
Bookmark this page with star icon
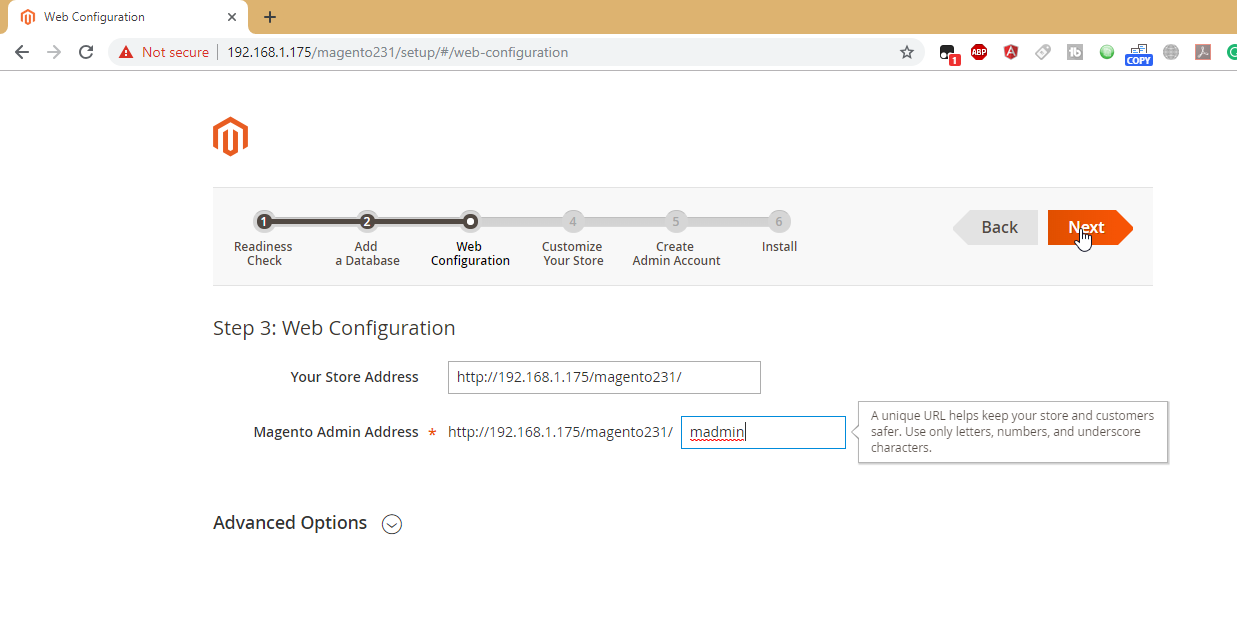[907, 52]
